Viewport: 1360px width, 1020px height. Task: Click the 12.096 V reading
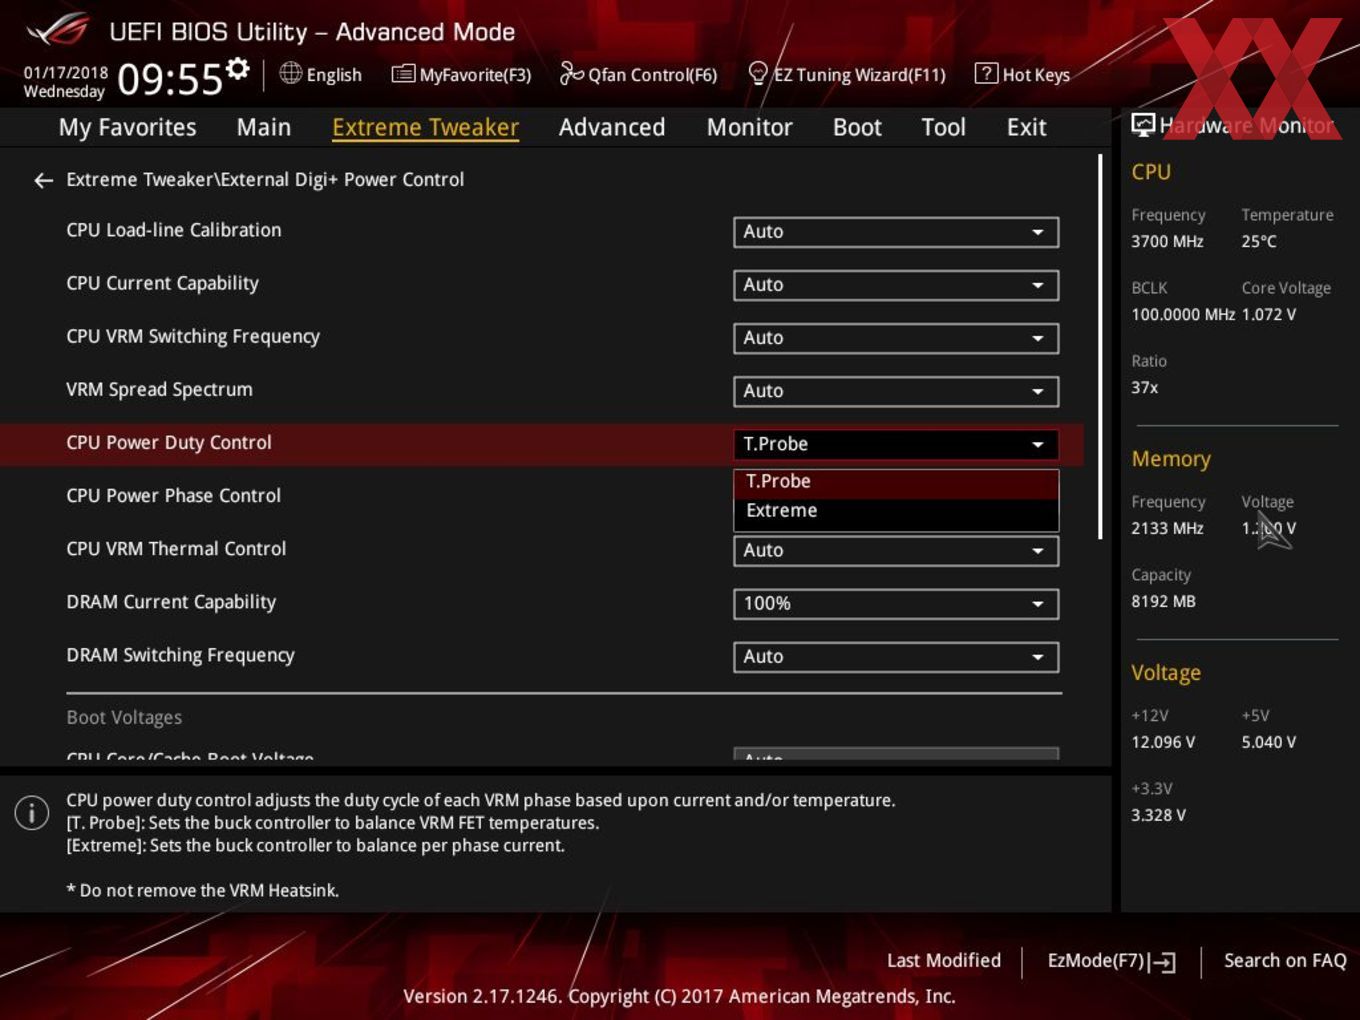[1163, 742]
